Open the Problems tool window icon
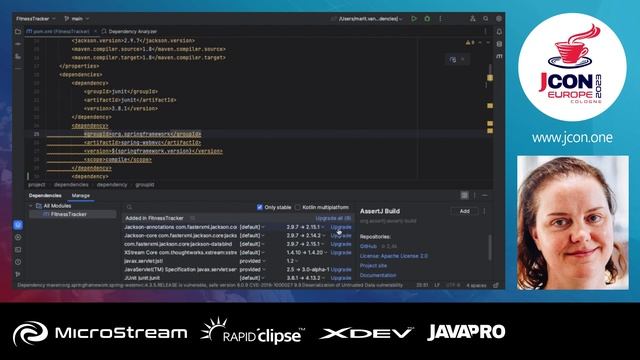This screenshot has width=640, height=360. click(x=18, y=262)
